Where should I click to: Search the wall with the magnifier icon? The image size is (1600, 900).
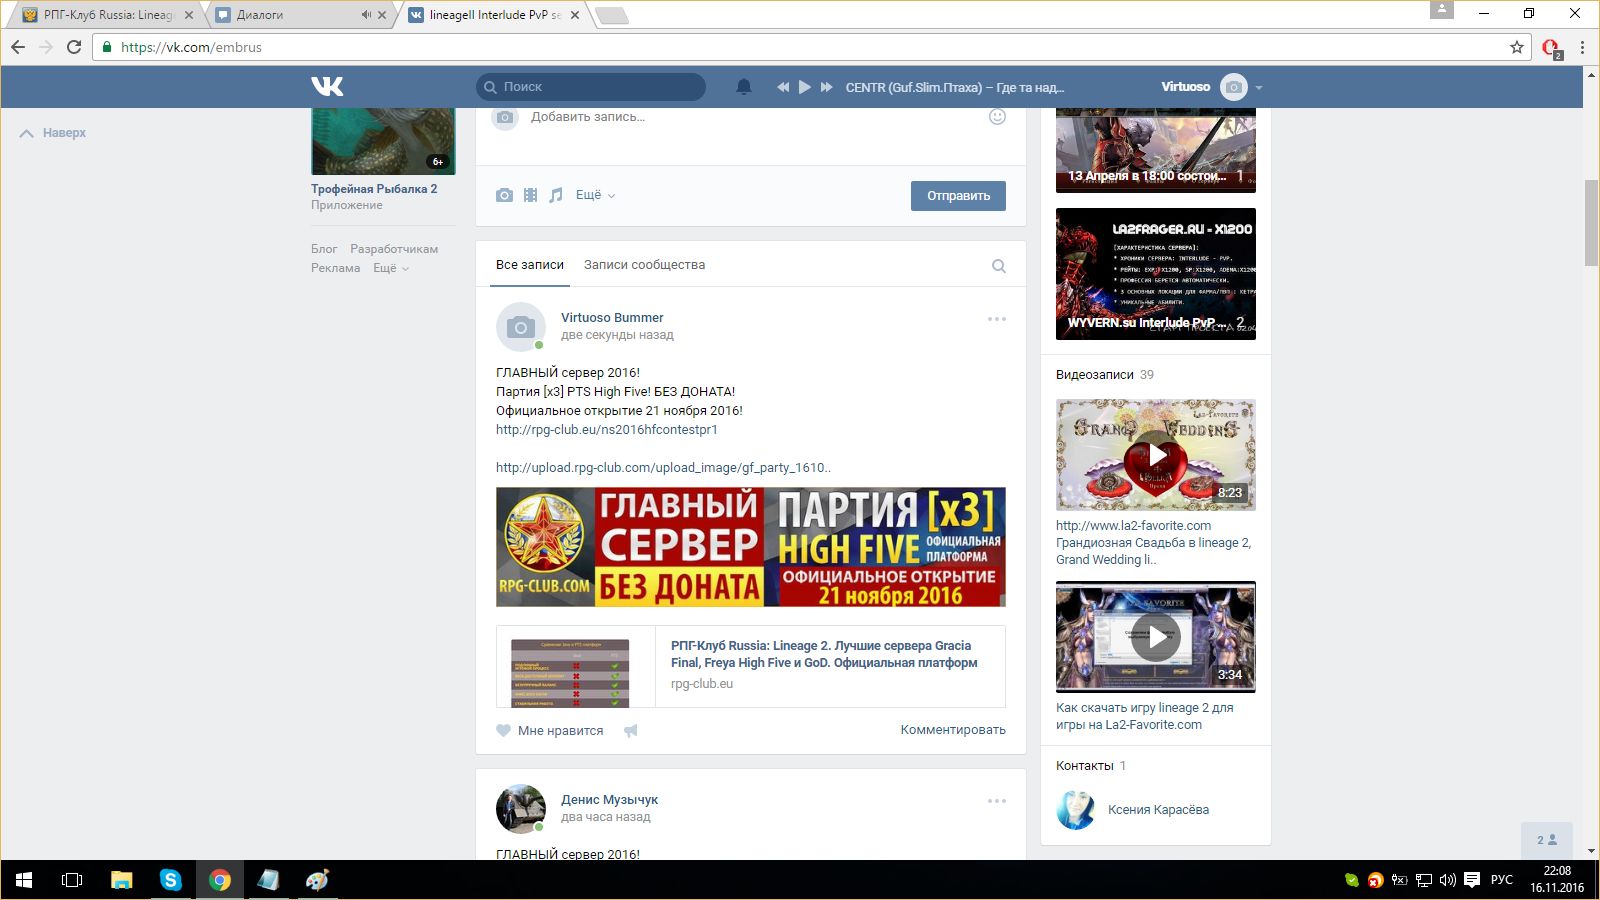click(x=998, y=266)
